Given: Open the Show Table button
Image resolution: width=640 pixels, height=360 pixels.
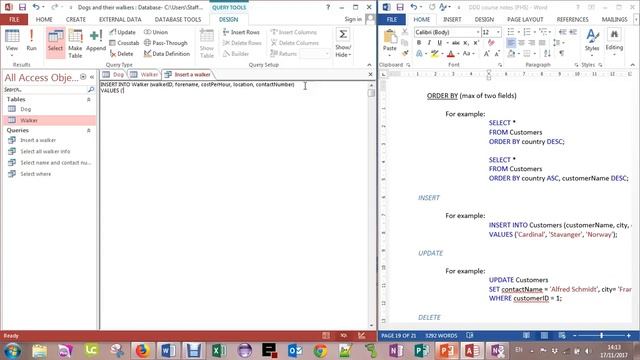Looking at the screenshot, I should click(x=207, y=43).
